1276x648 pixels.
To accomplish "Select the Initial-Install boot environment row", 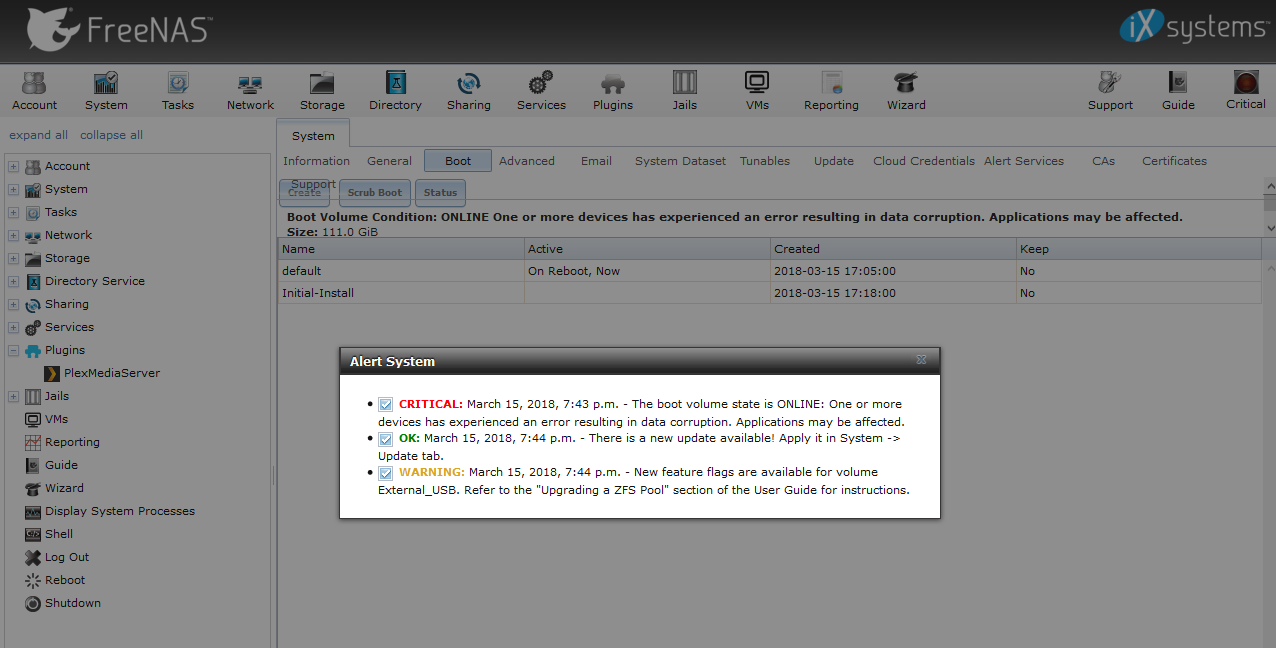I will tap(770, 293).
